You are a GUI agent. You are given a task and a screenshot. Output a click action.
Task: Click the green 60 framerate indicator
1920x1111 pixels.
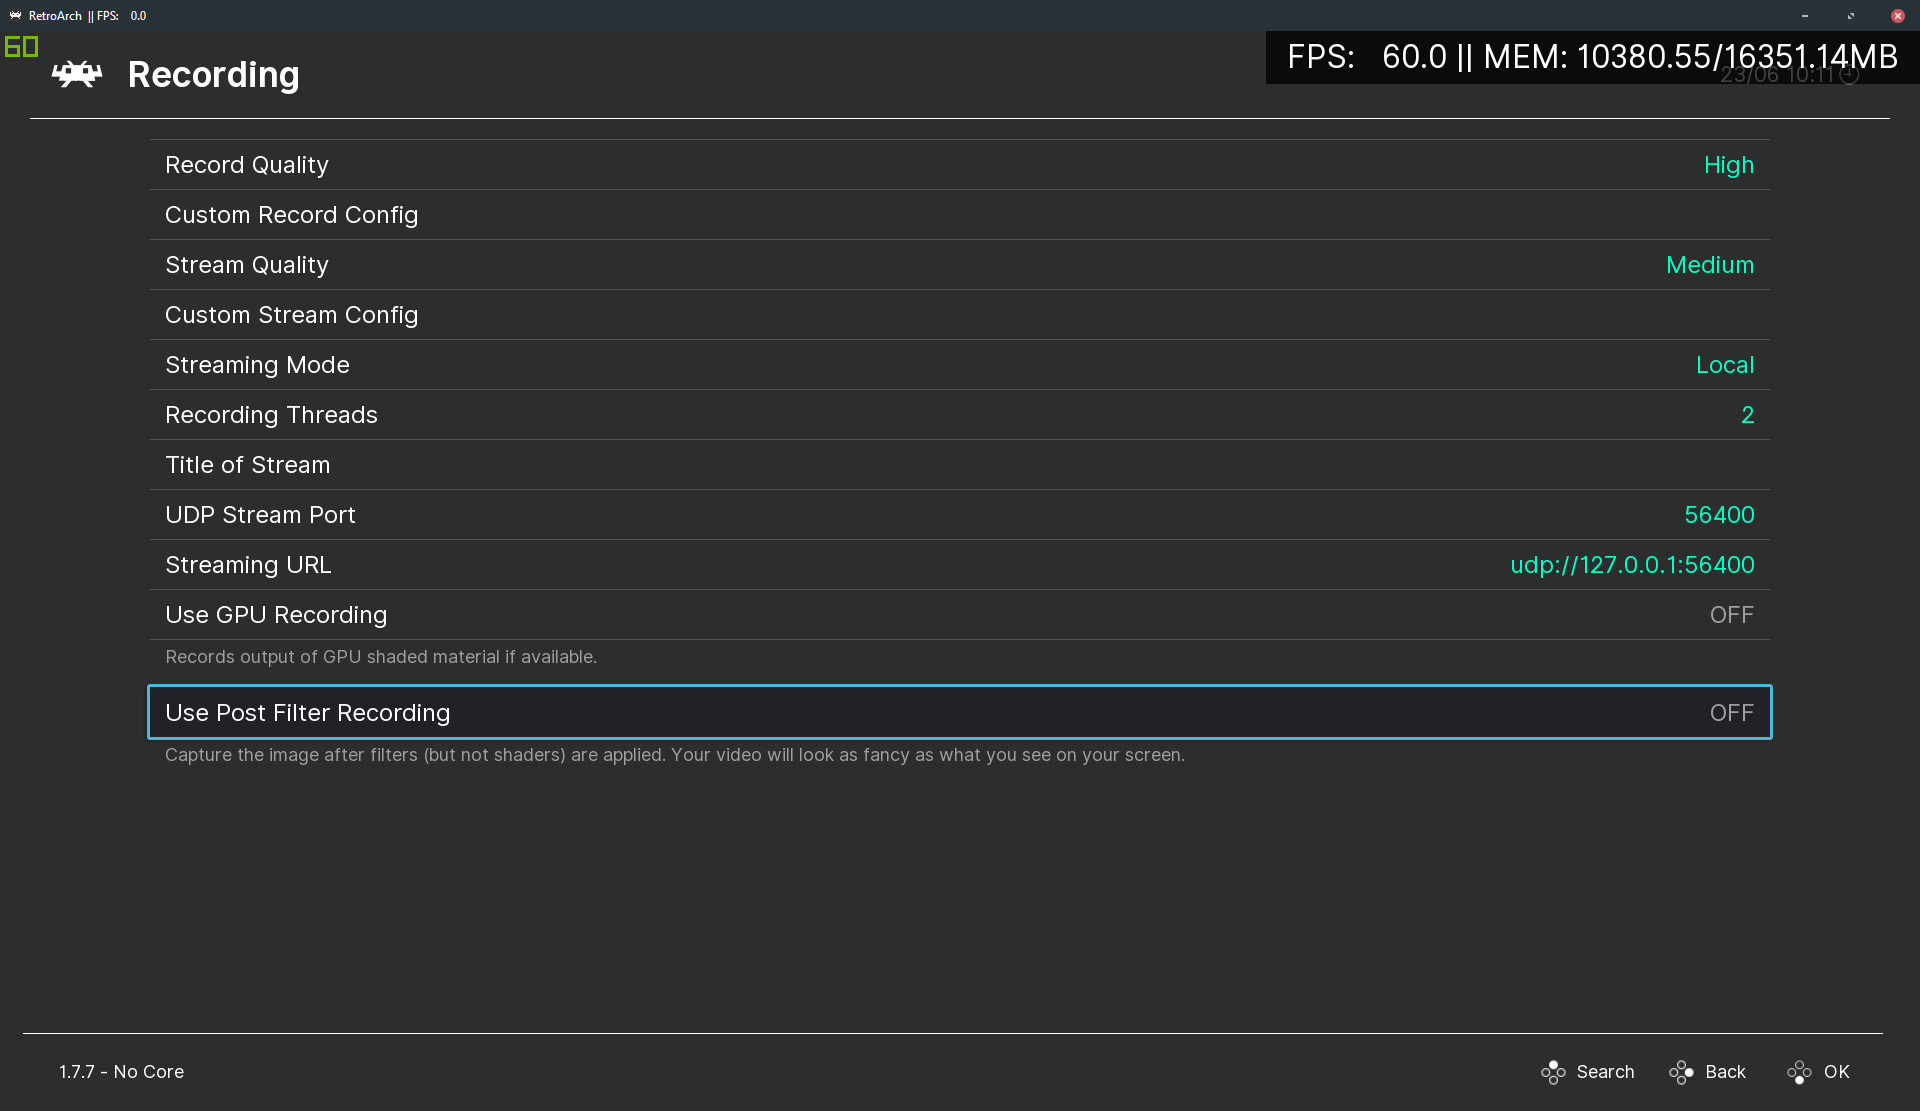pyautogui.click(x=21, y=46)
